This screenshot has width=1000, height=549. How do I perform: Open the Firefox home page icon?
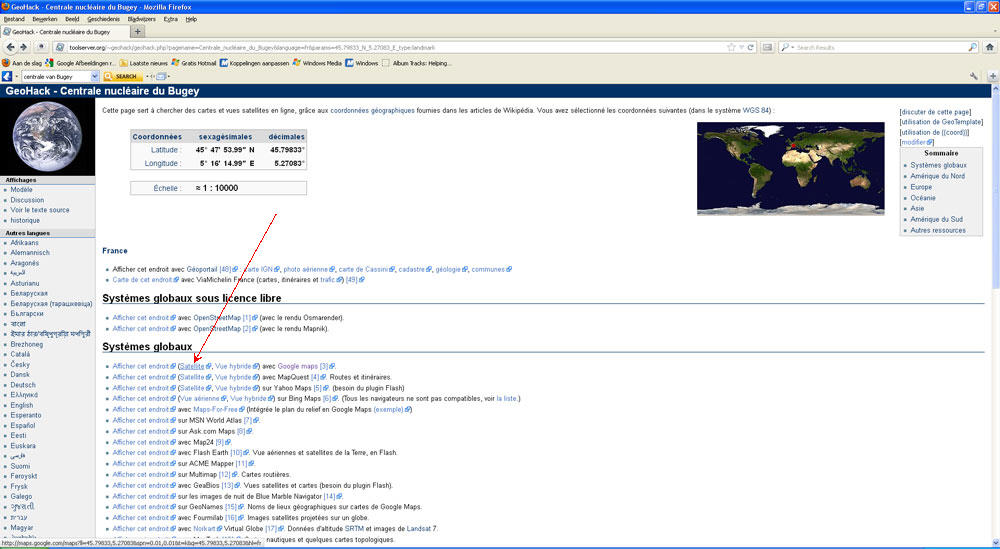click(x=990, y=47)
